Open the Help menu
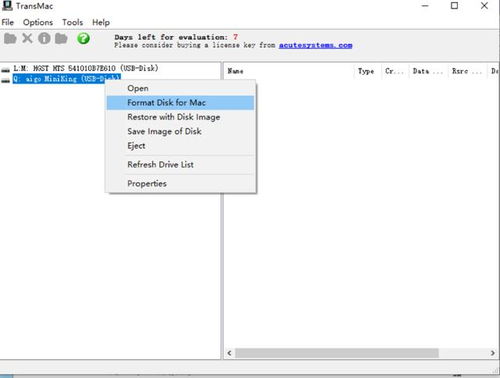This screenshot has height=378, width=500. coord(101,22)
